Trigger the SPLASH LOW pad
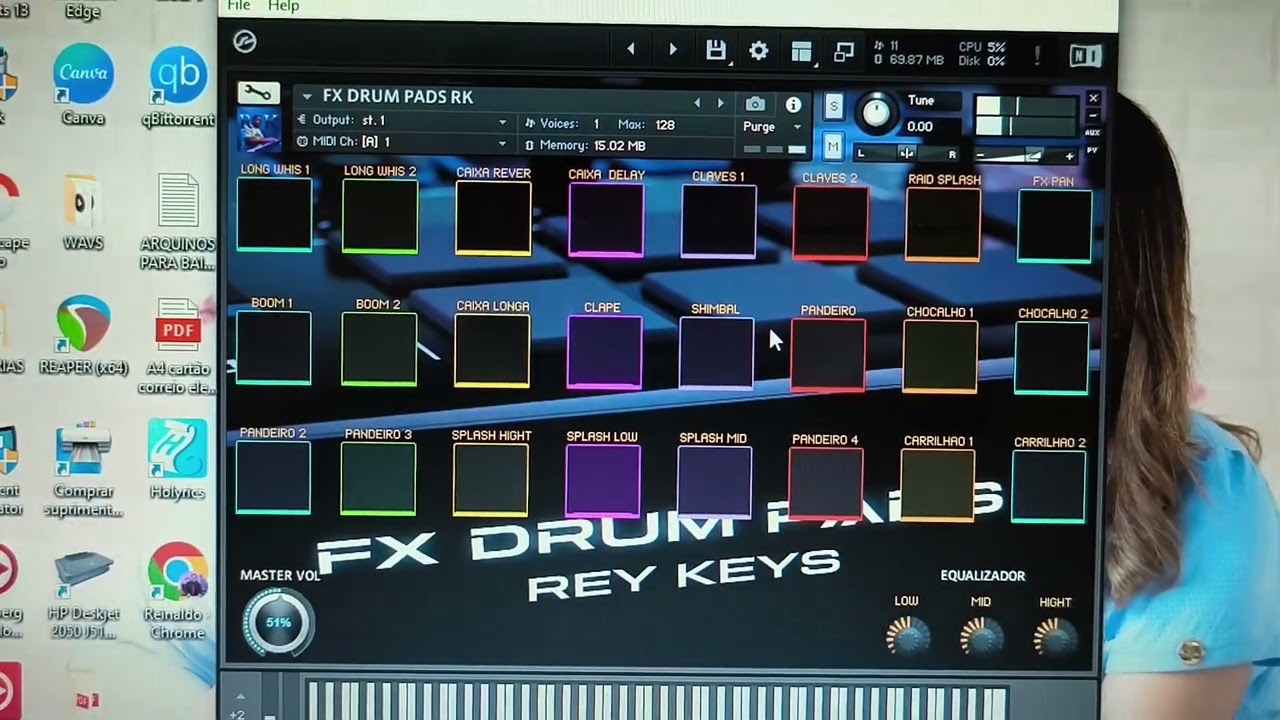This screenshot has height=720, width=1280. [603, 483]
